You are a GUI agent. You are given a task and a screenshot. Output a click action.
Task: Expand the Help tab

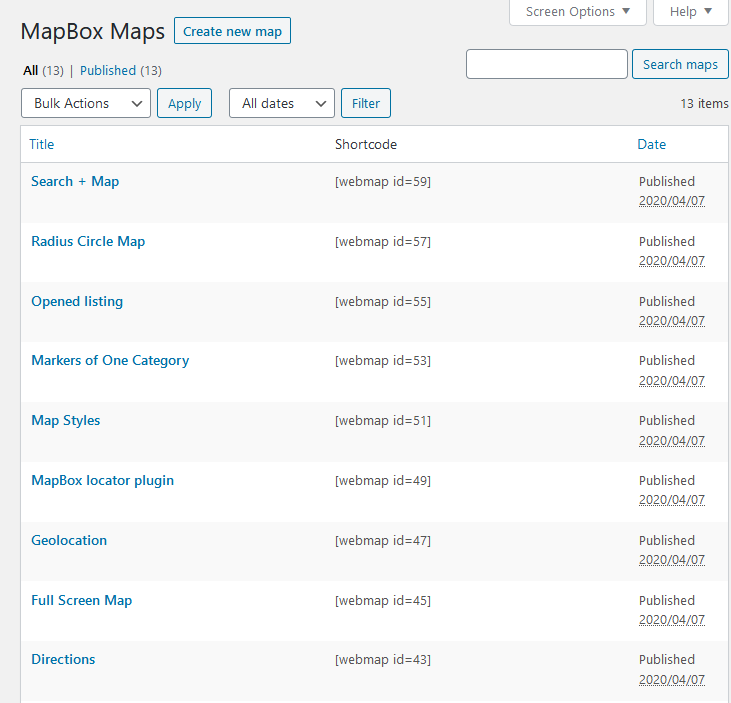coord(690,12)
